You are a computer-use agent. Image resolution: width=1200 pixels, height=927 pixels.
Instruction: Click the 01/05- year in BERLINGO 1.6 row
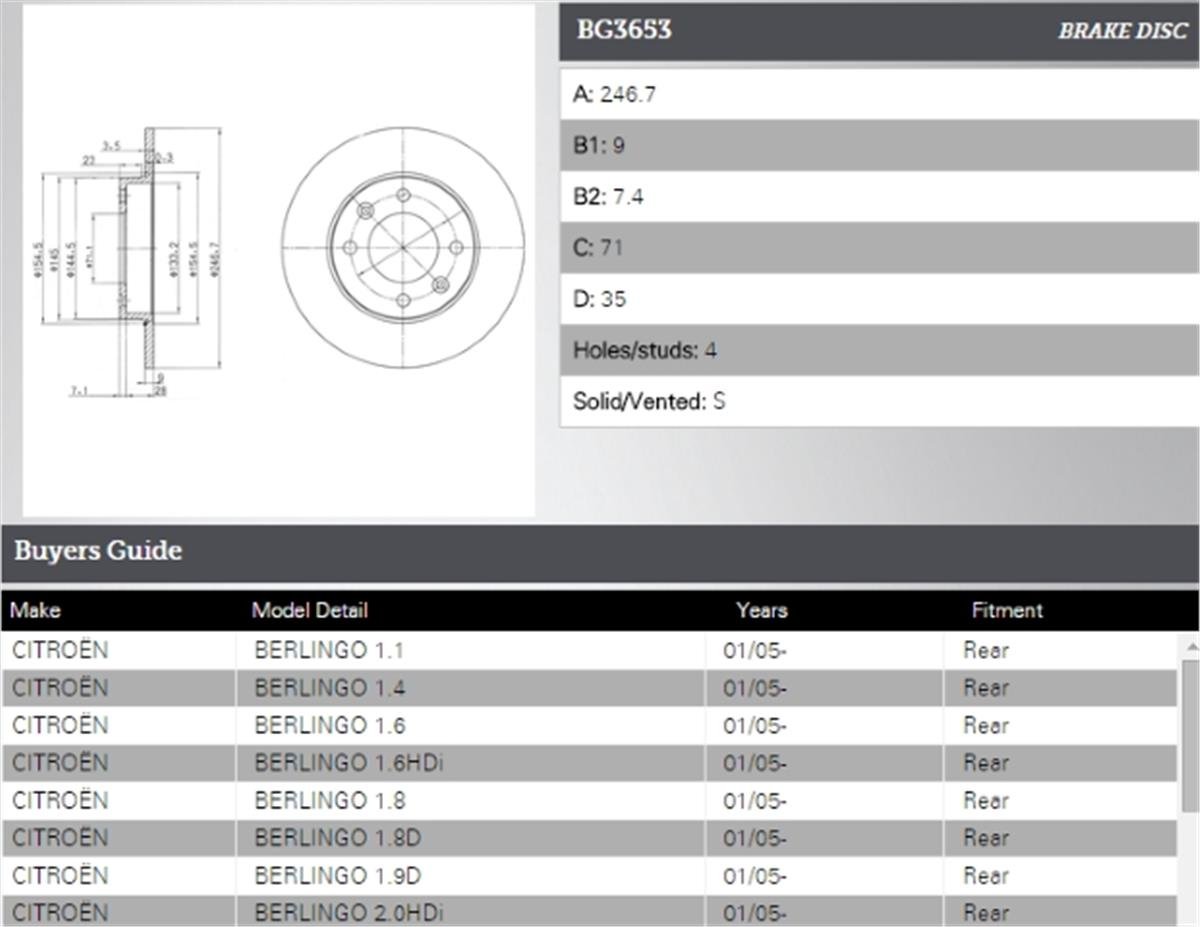point(755,726)
